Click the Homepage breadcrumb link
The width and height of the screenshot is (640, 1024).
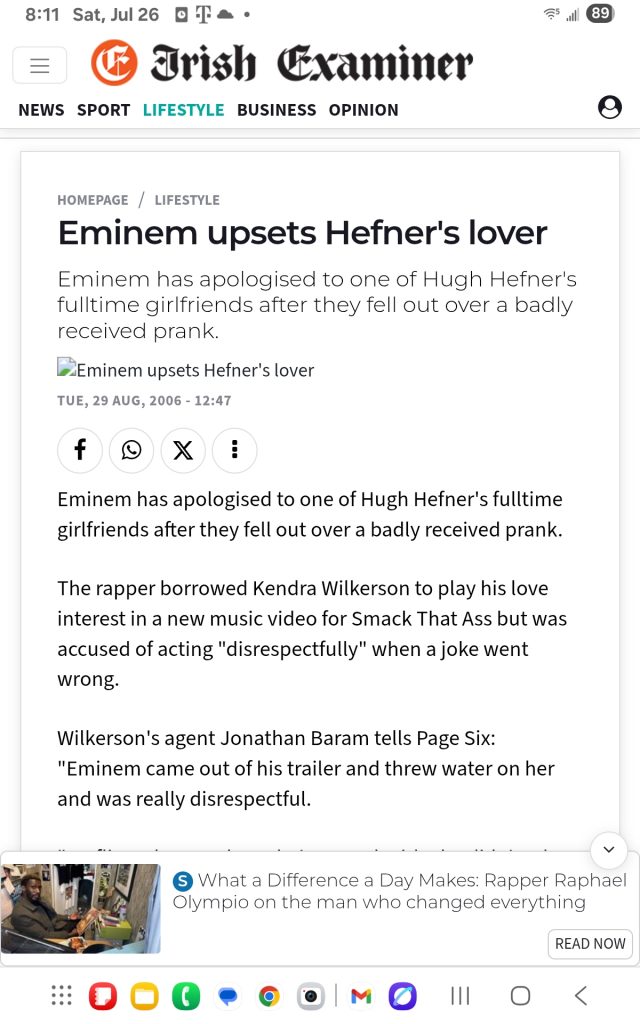(93, 200)
